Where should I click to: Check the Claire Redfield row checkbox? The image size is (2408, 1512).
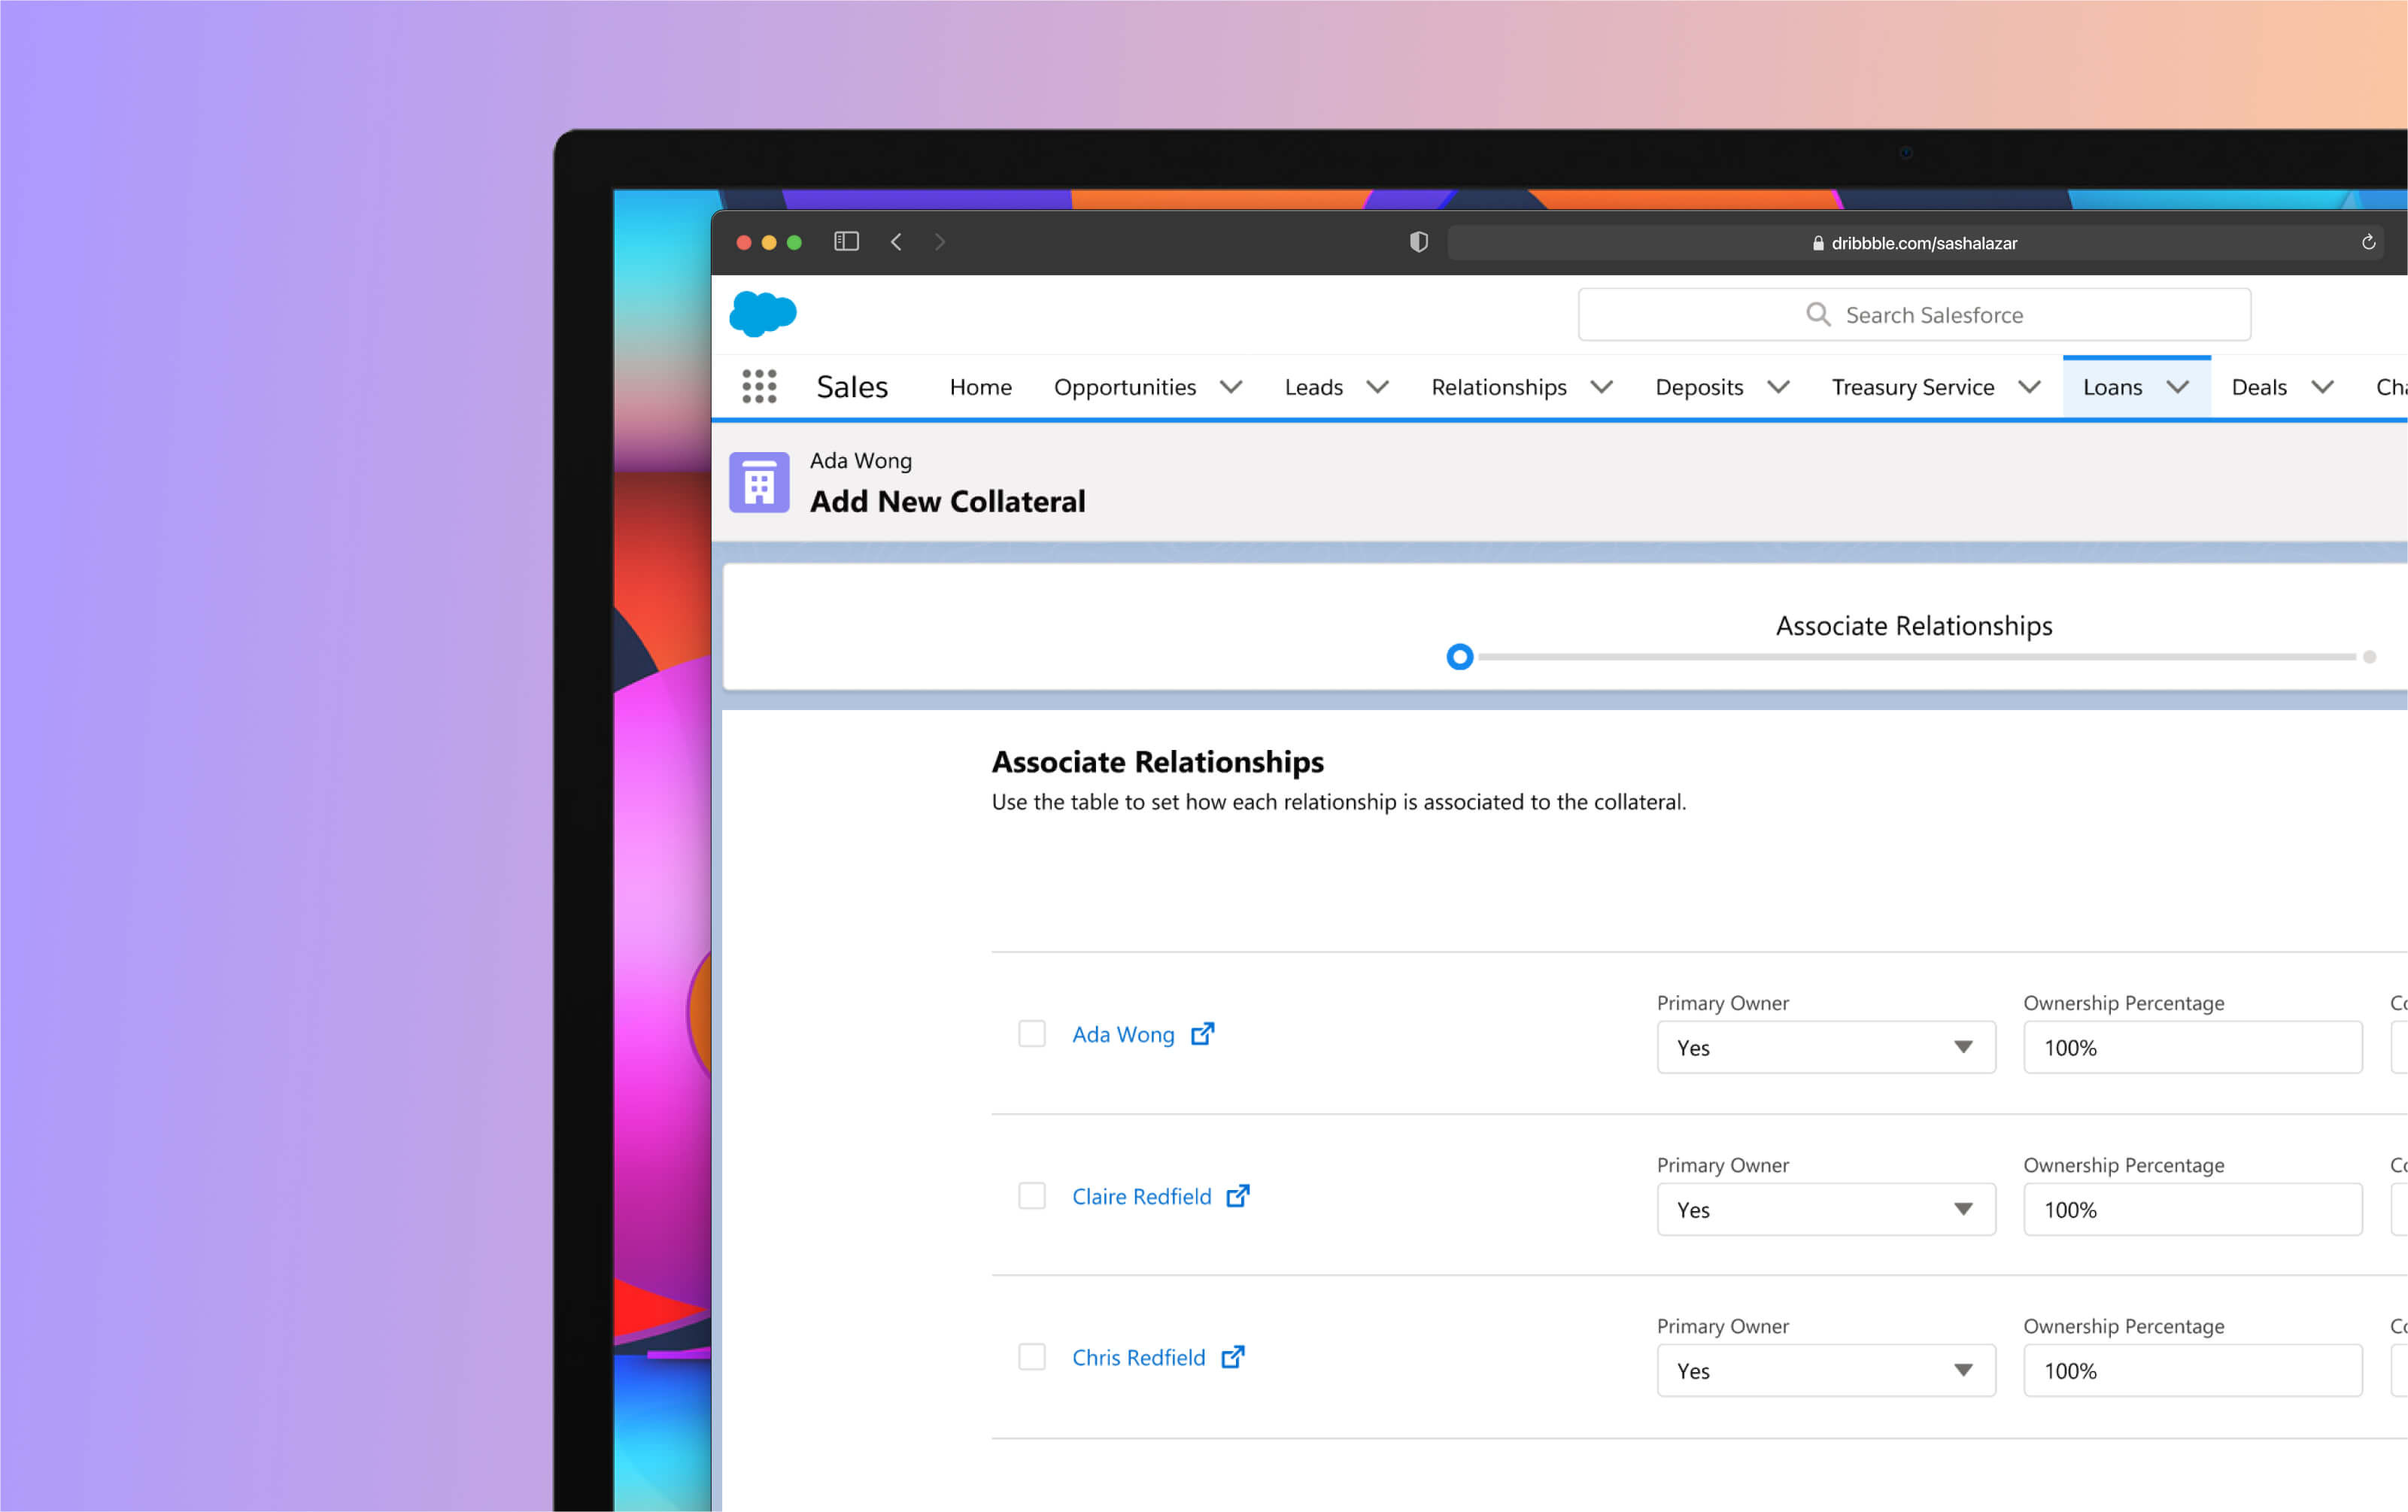pos(1031,1195)
